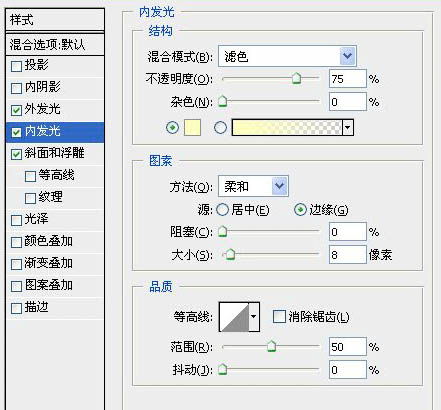Click the 范围 slider handle
Viewport: 441px width, 410px height.
[x=272, y=346]
